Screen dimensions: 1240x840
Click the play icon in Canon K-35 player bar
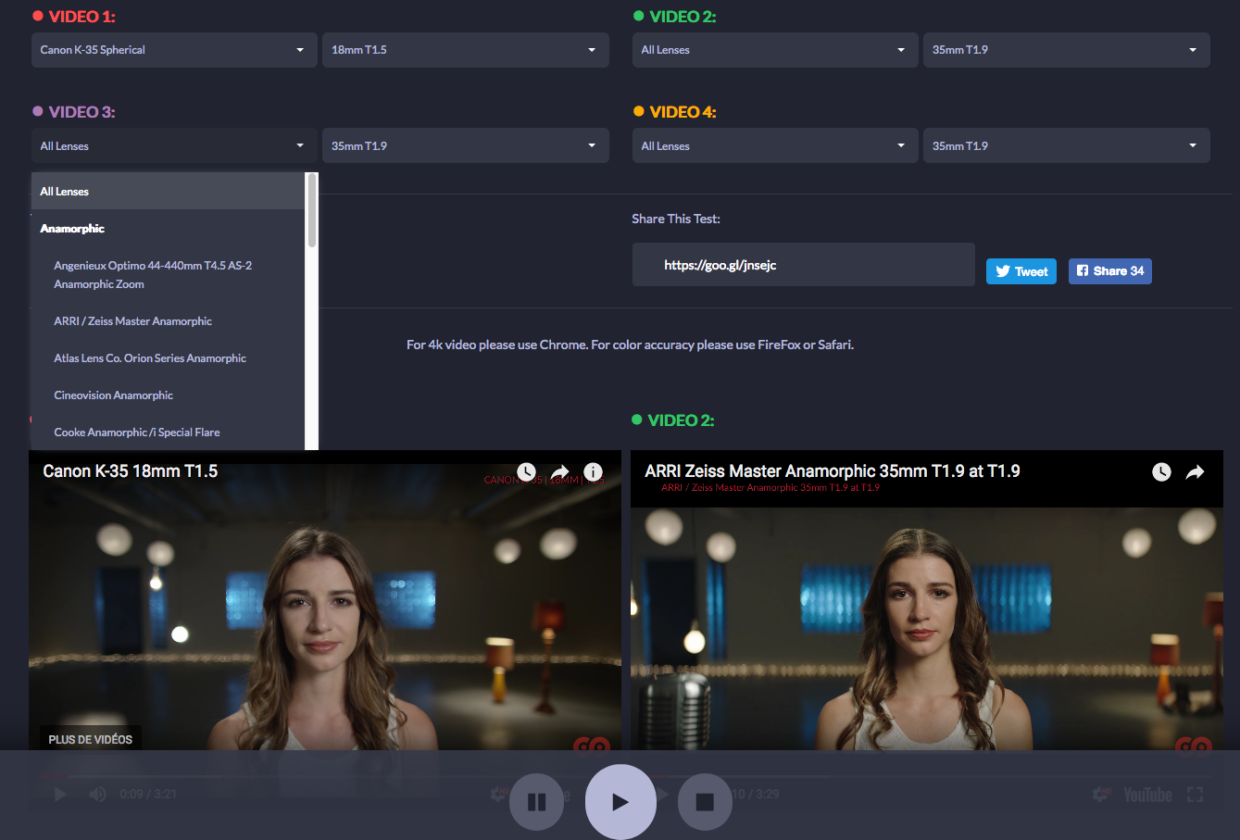pos(60,795)
